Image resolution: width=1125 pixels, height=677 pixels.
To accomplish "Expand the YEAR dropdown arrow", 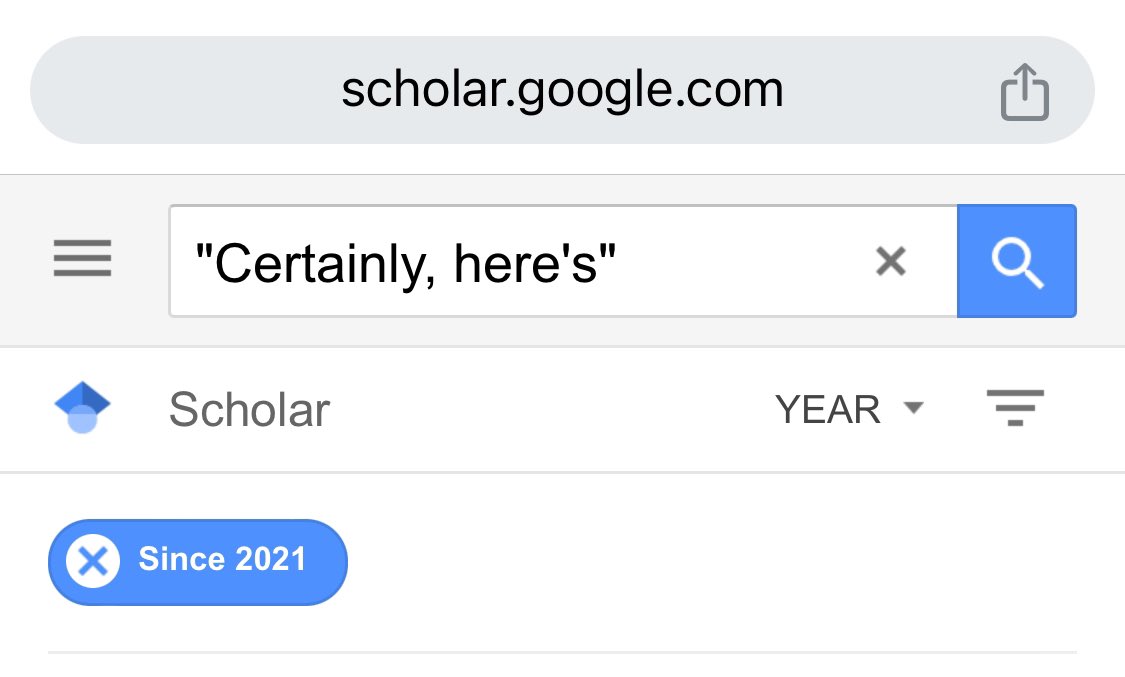I will (912, 408).
